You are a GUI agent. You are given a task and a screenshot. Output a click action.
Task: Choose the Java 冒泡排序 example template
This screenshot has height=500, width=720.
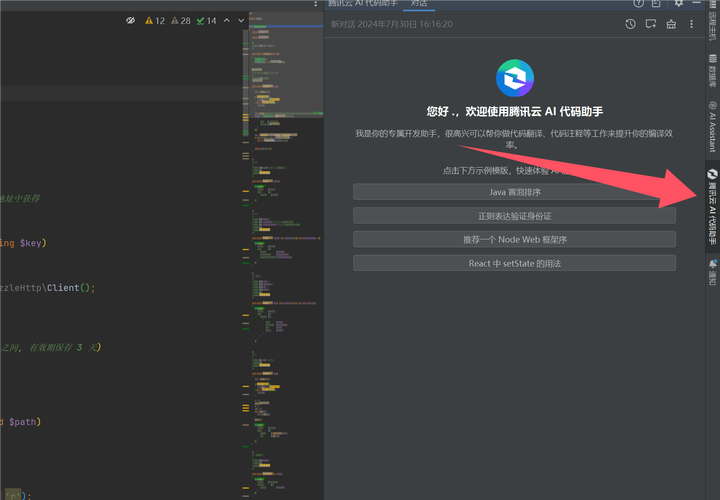(514, 192)
